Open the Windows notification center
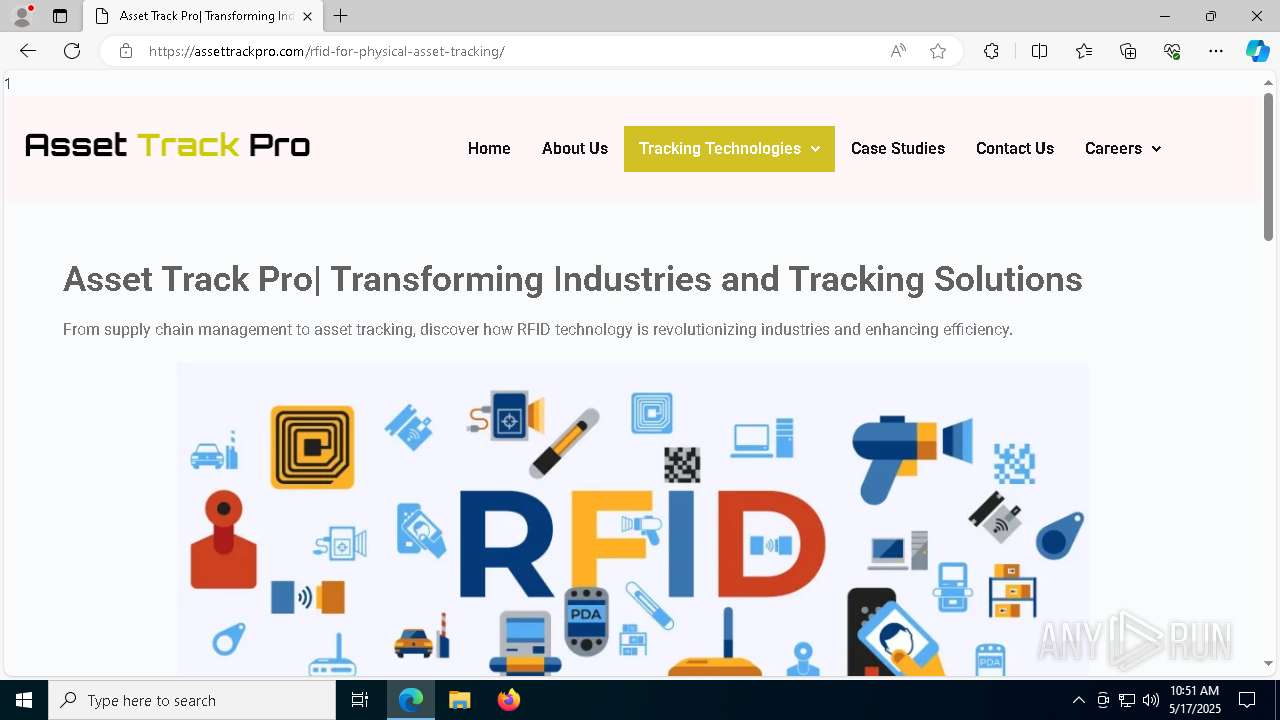The image size is (1280, 720). pos(1247,700)
